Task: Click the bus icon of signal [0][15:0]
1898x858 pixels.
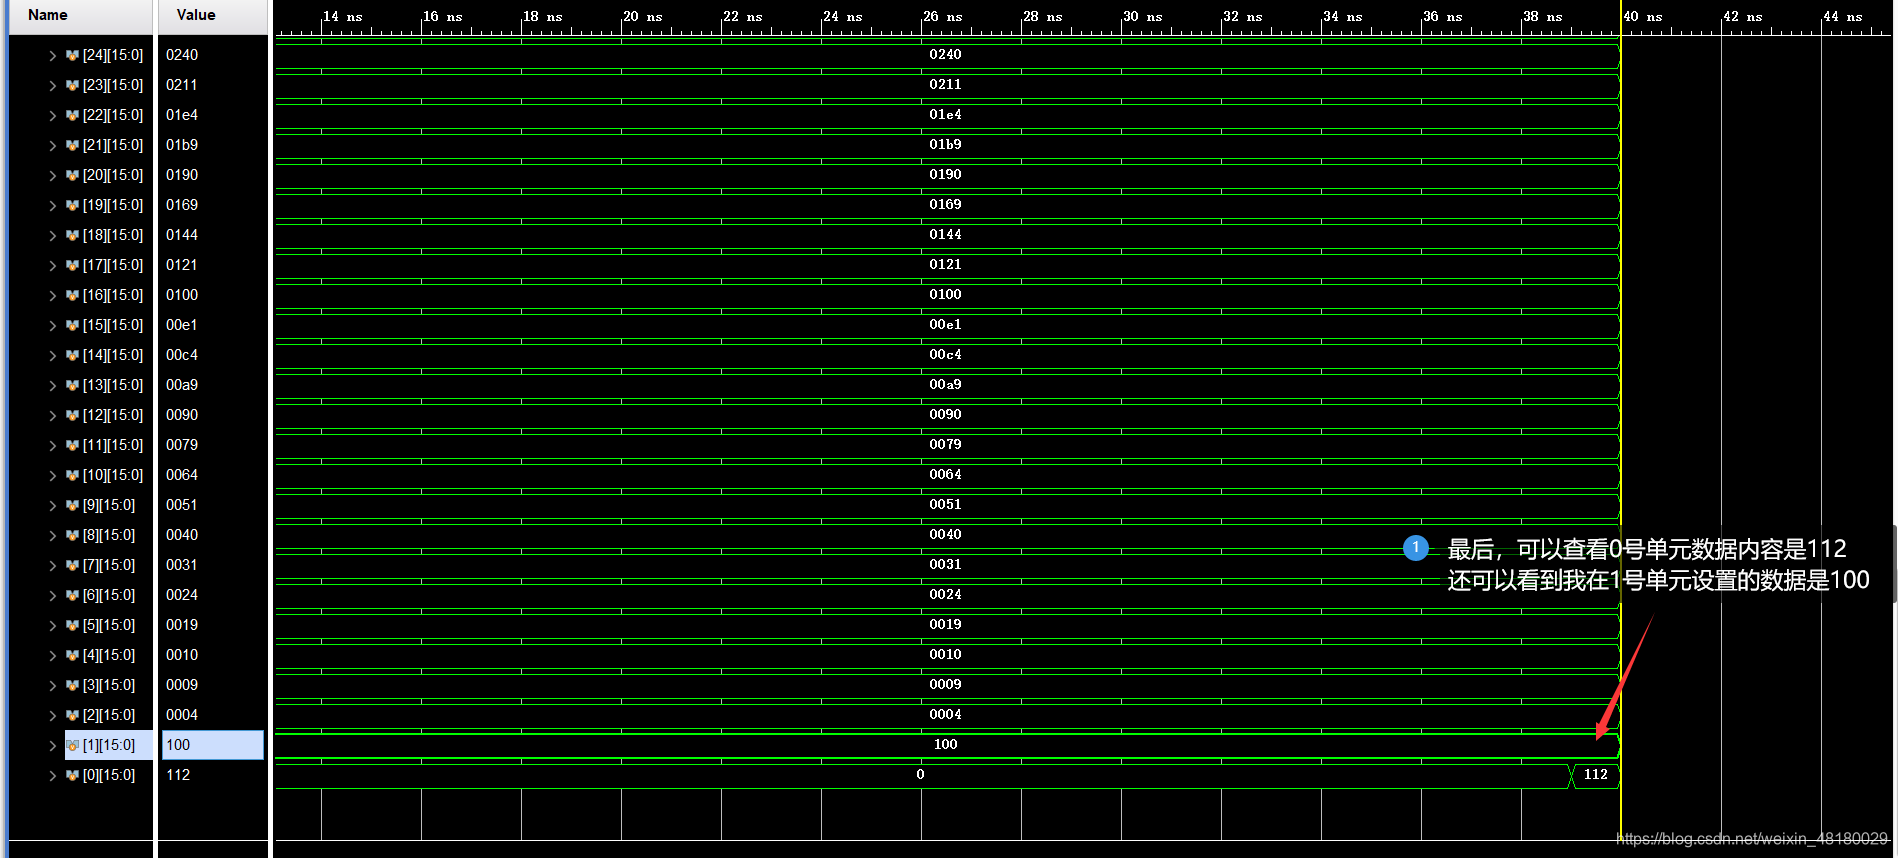Action: click(72, 776)
